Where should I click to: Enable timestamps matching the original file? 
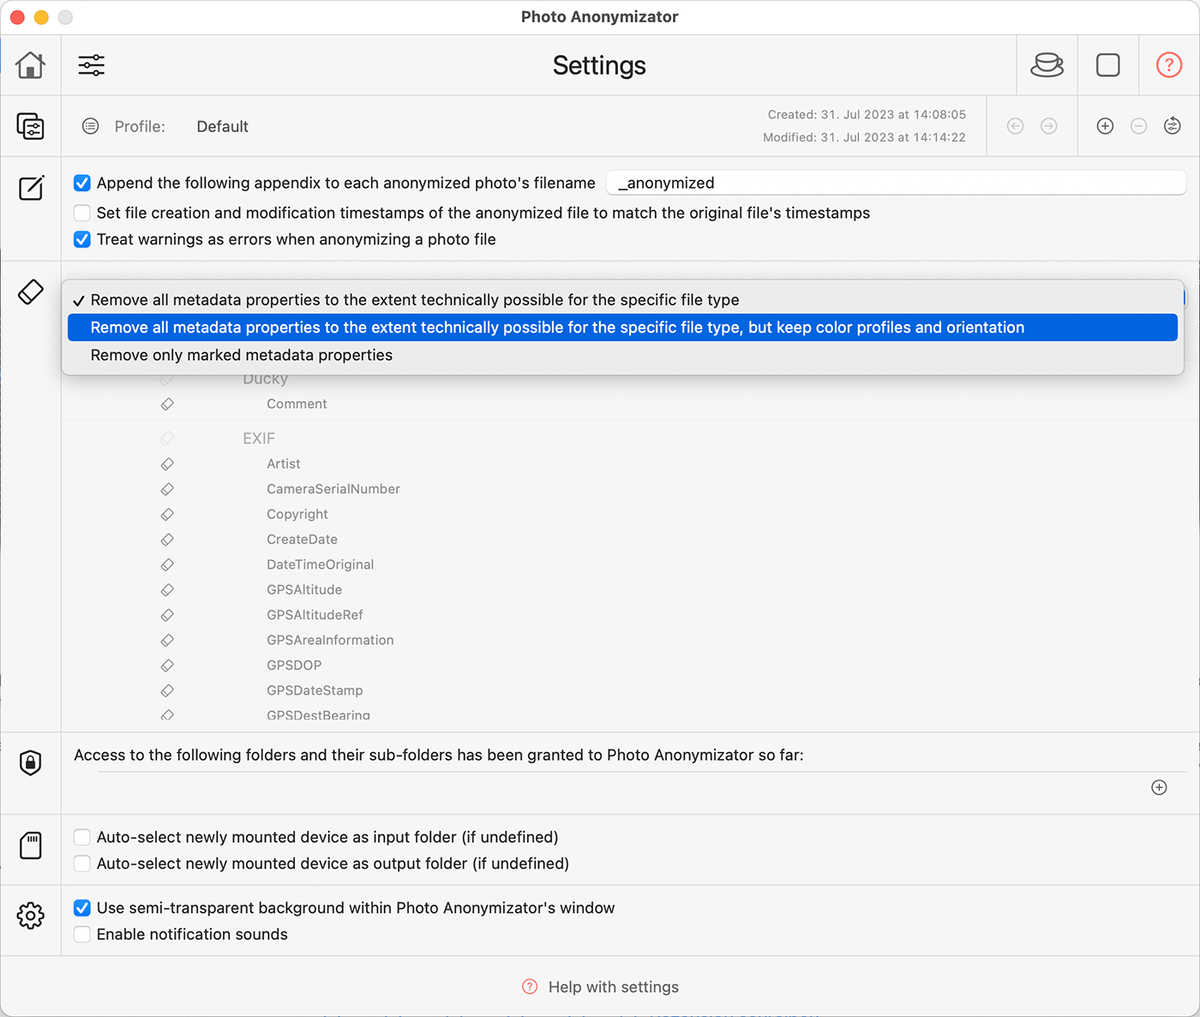click(81, 211)
